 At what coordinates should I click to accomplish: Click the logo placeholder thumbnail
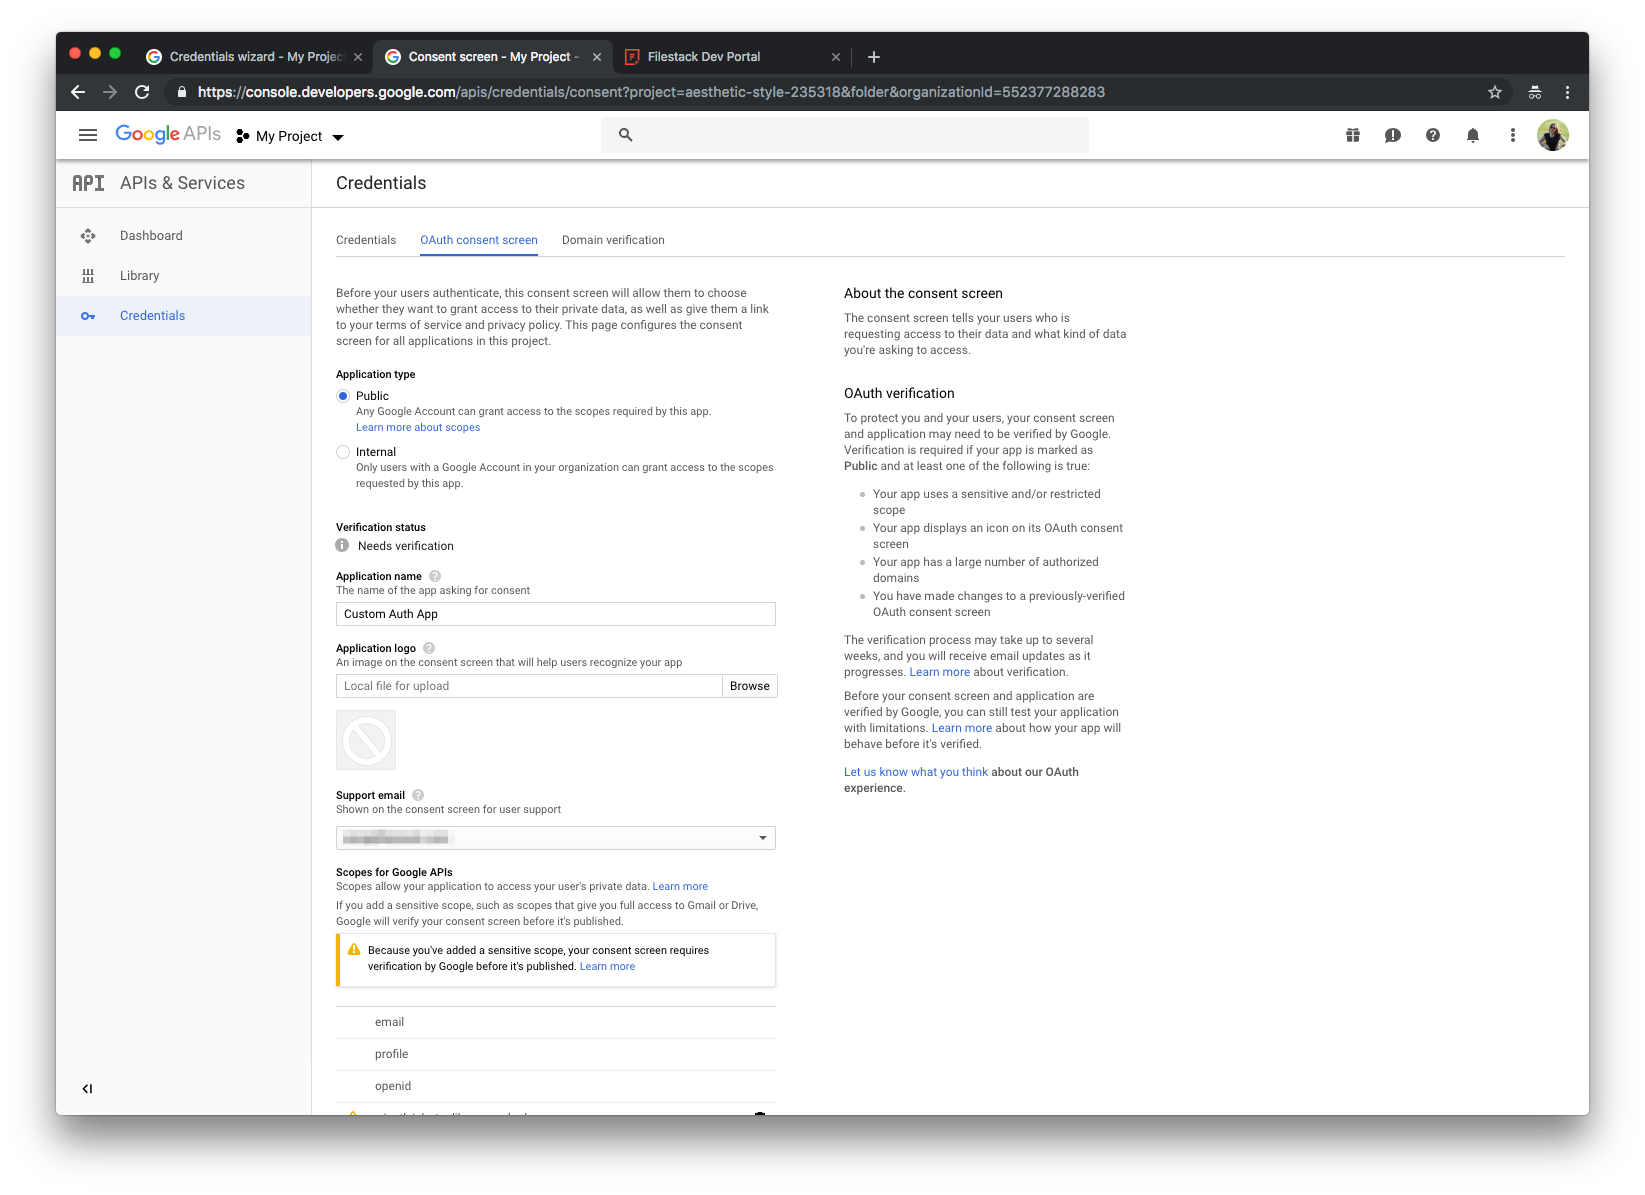pyautogui.click(x=366, y=740)
